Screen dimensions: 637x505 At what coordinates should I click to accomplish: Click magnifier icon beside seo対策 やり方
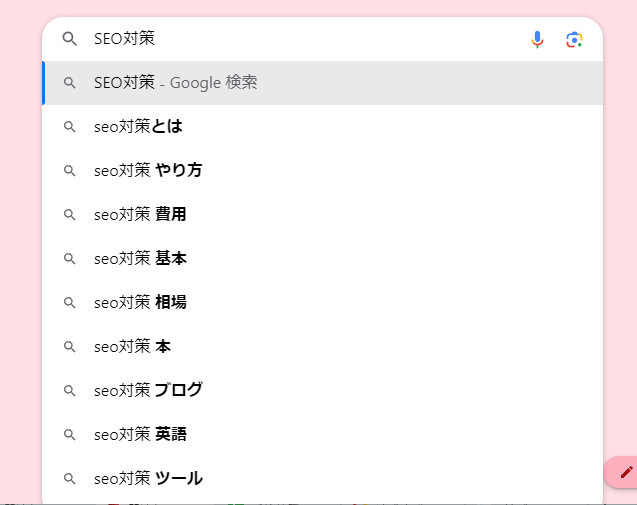(x=69, y=171)
